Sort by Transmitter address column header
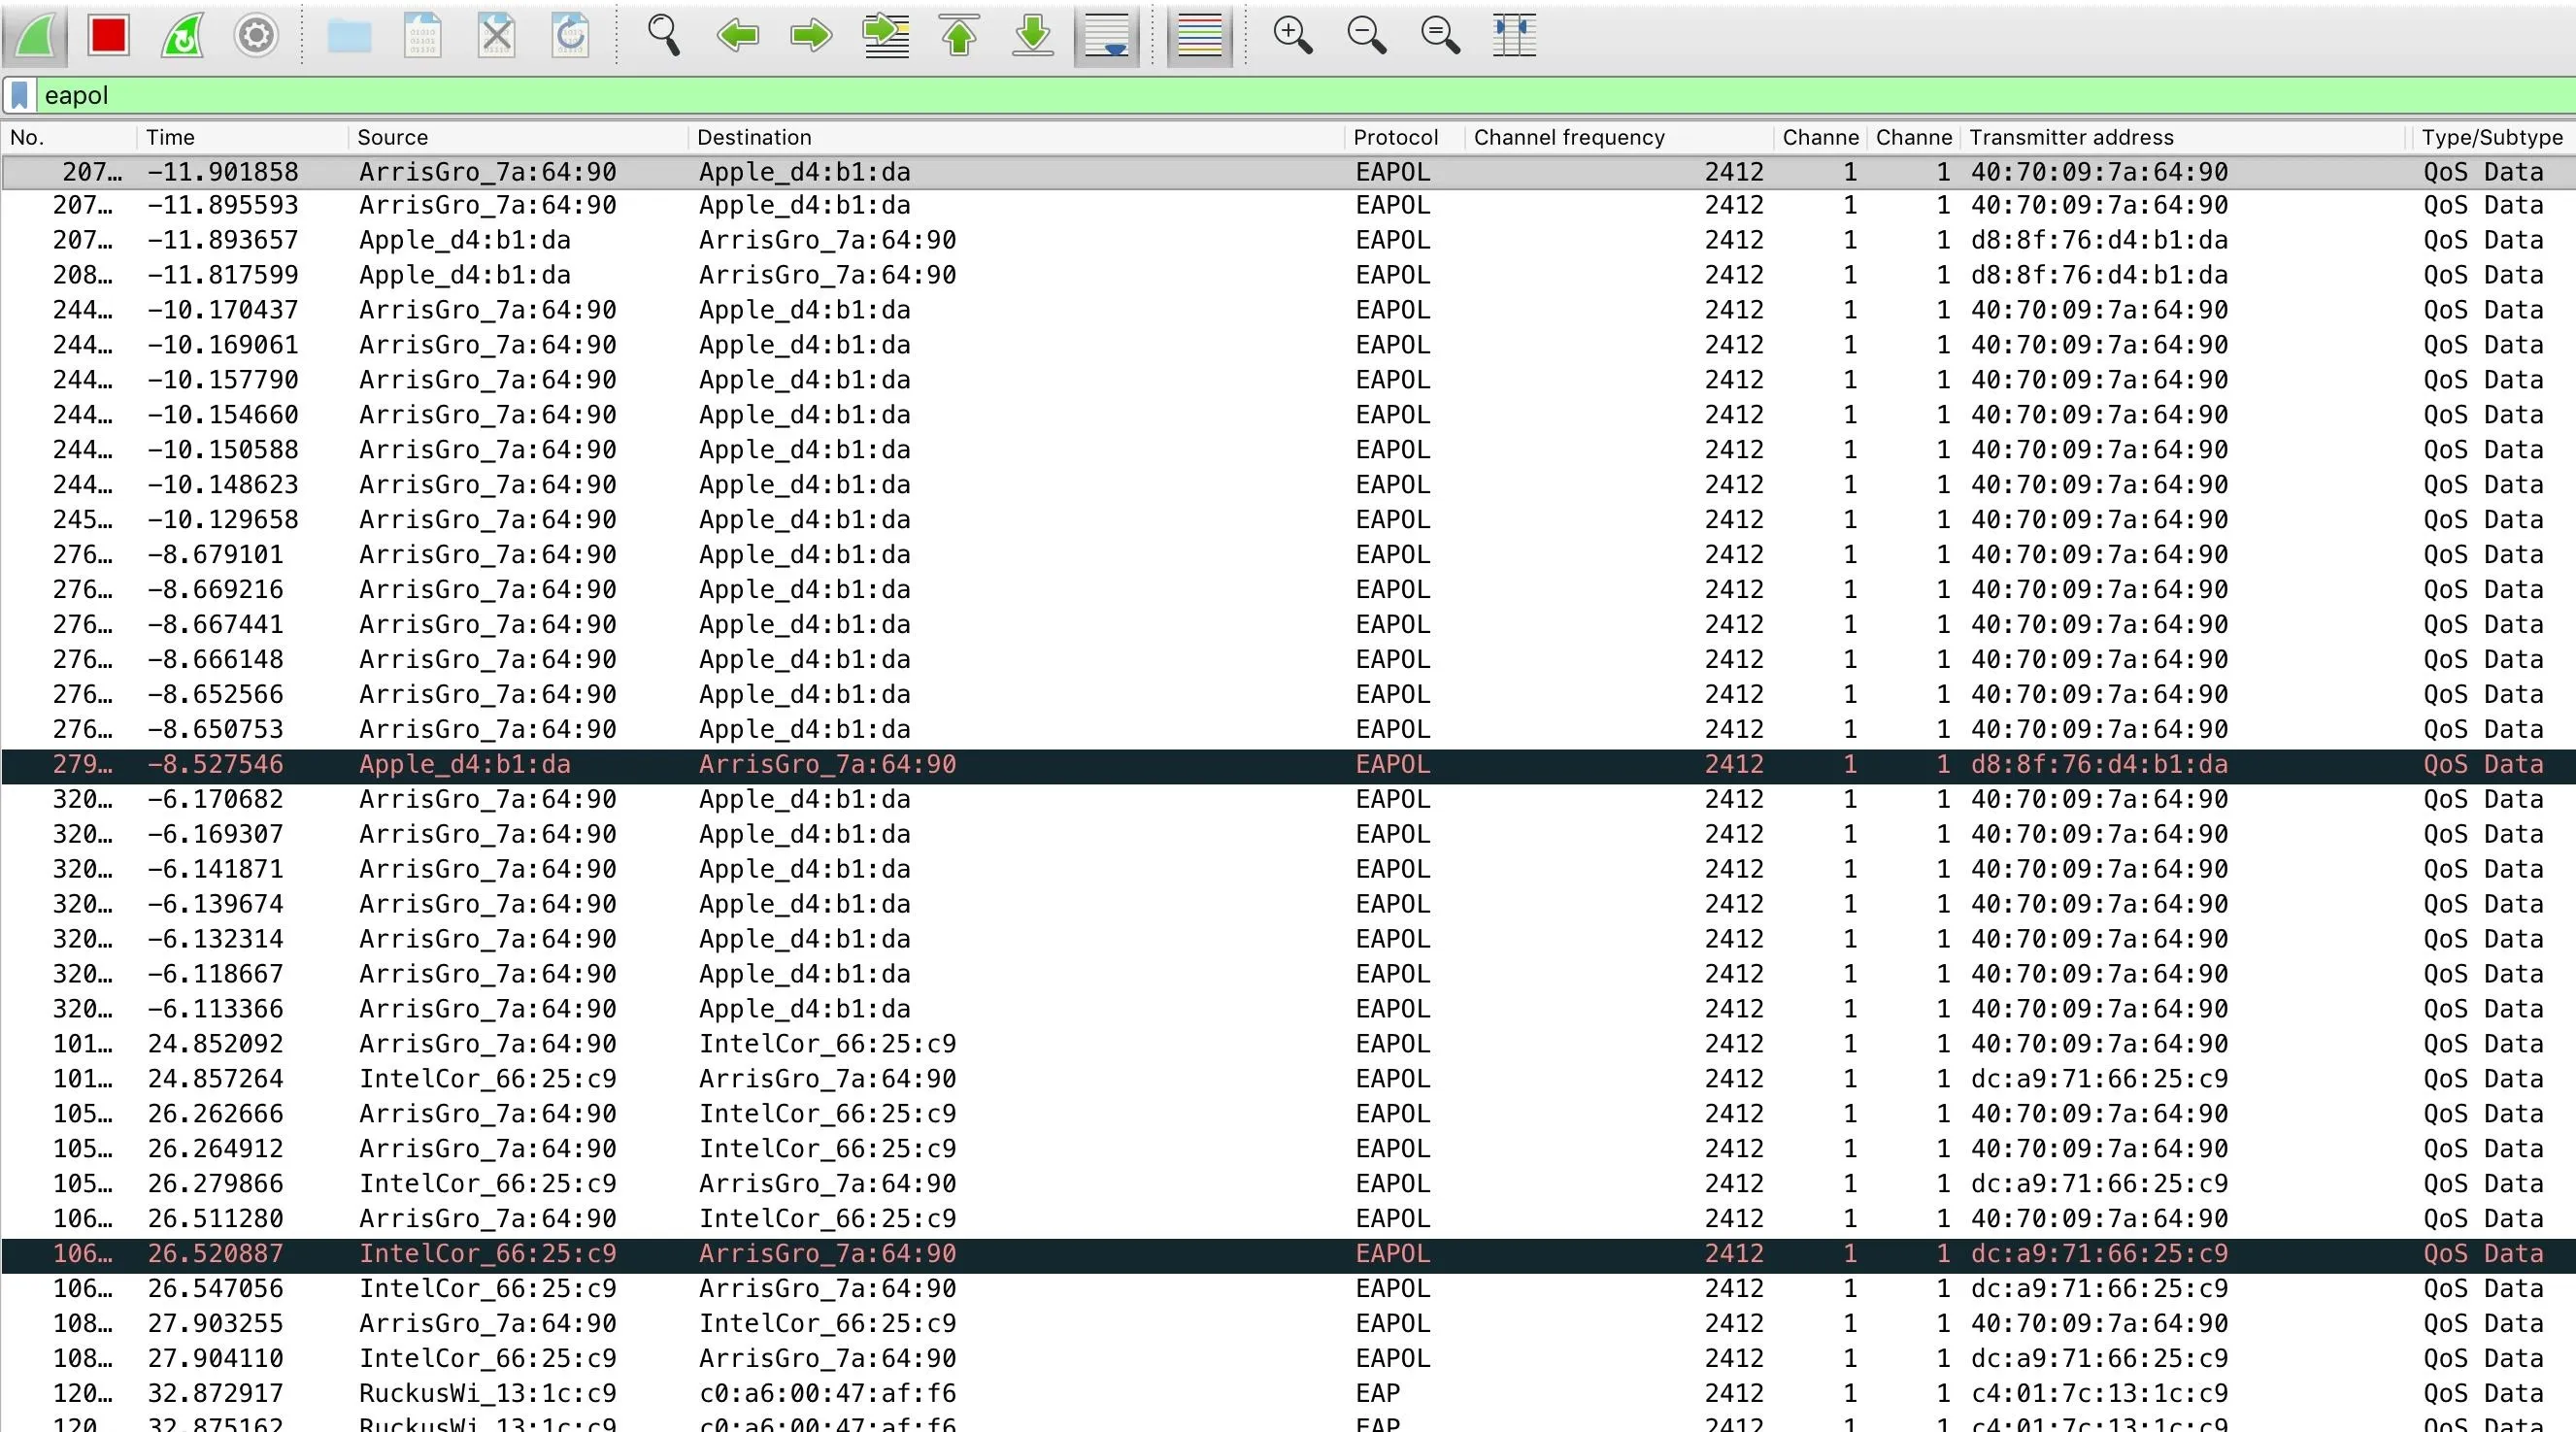The image size is (2576, 1432). pos(2182,137)
